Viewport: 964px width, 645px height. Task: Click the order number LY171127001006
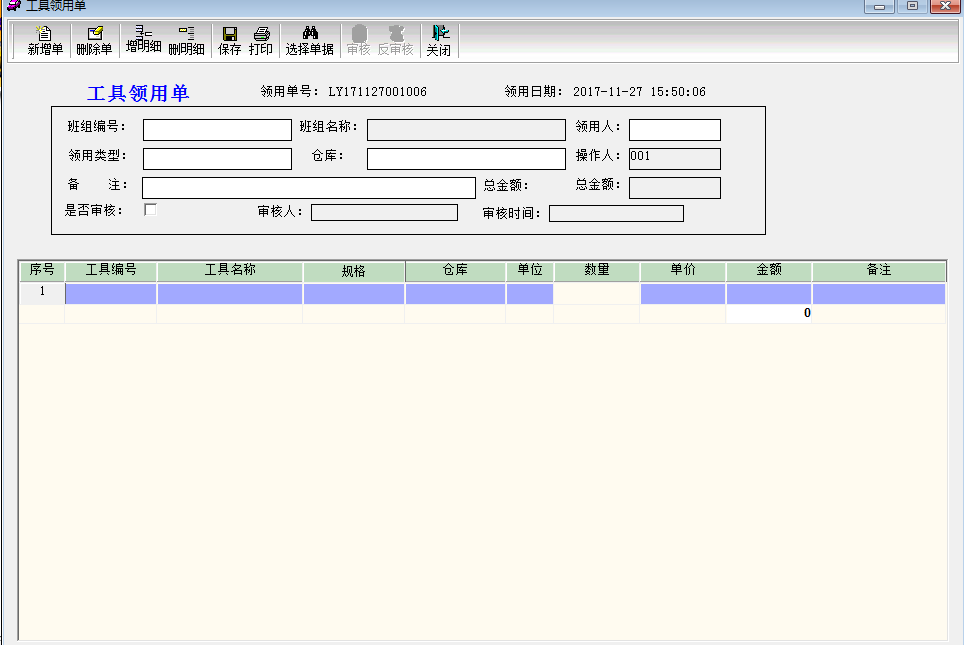pos(377,92)
